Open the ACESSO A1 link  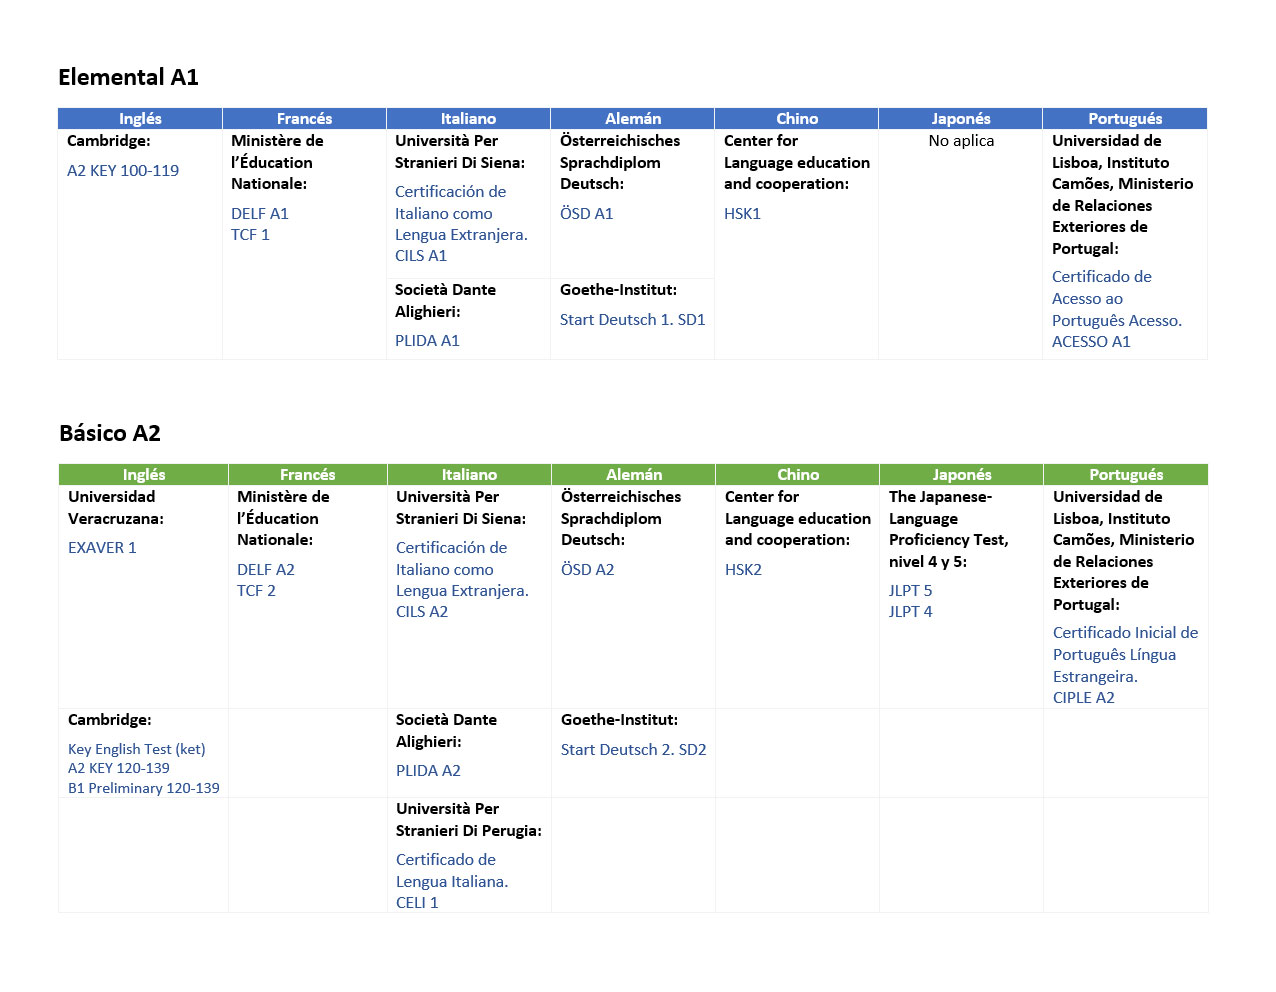click(x=1091, y=342)
